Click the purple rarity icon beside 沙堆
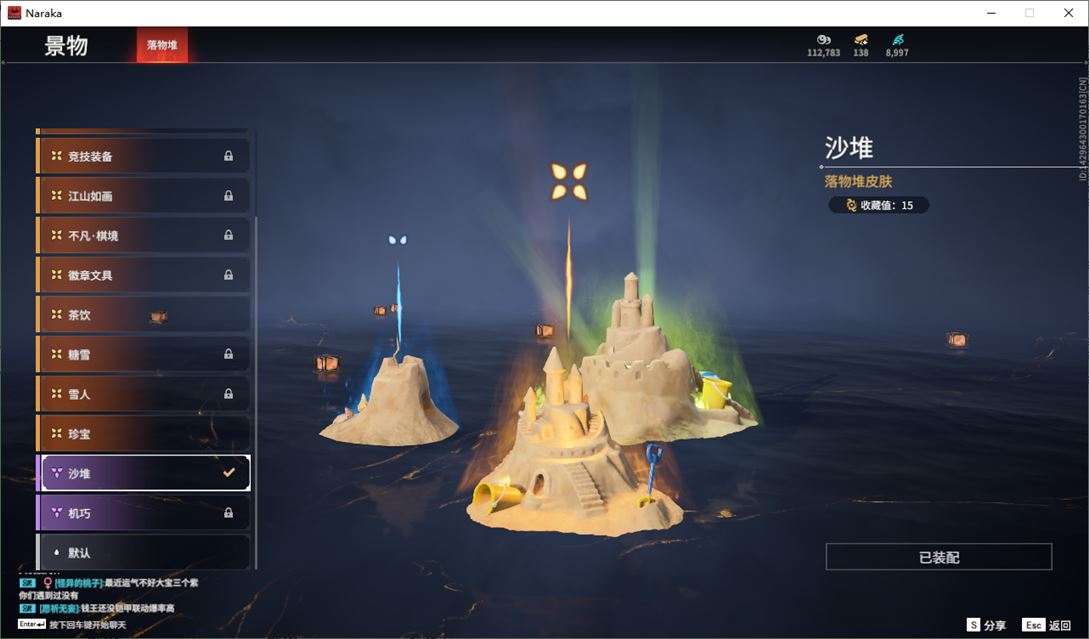 pos(56,472)
